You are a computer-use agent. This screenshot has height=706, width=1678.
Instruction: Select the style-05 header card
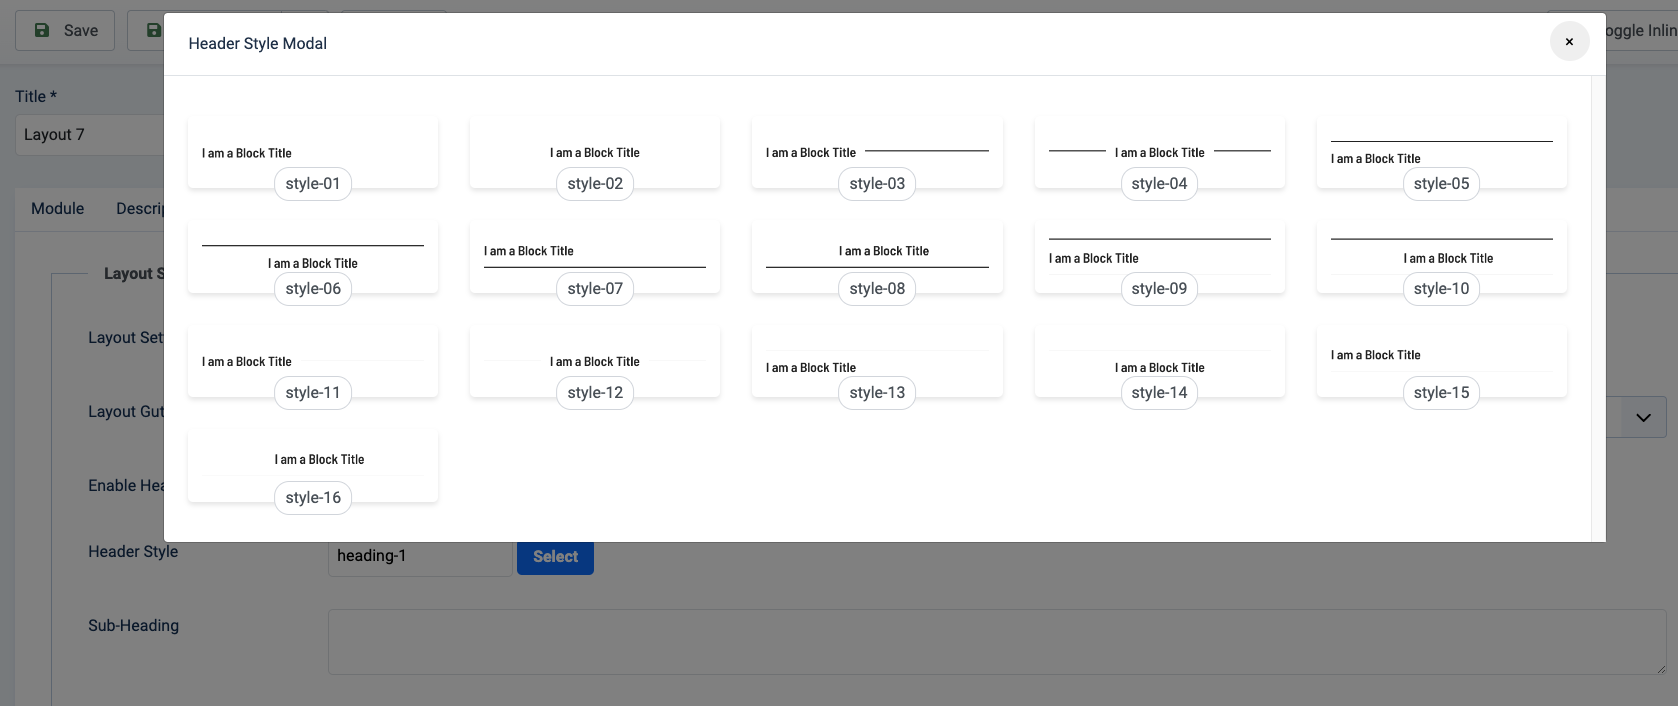tap(1441, 153)
